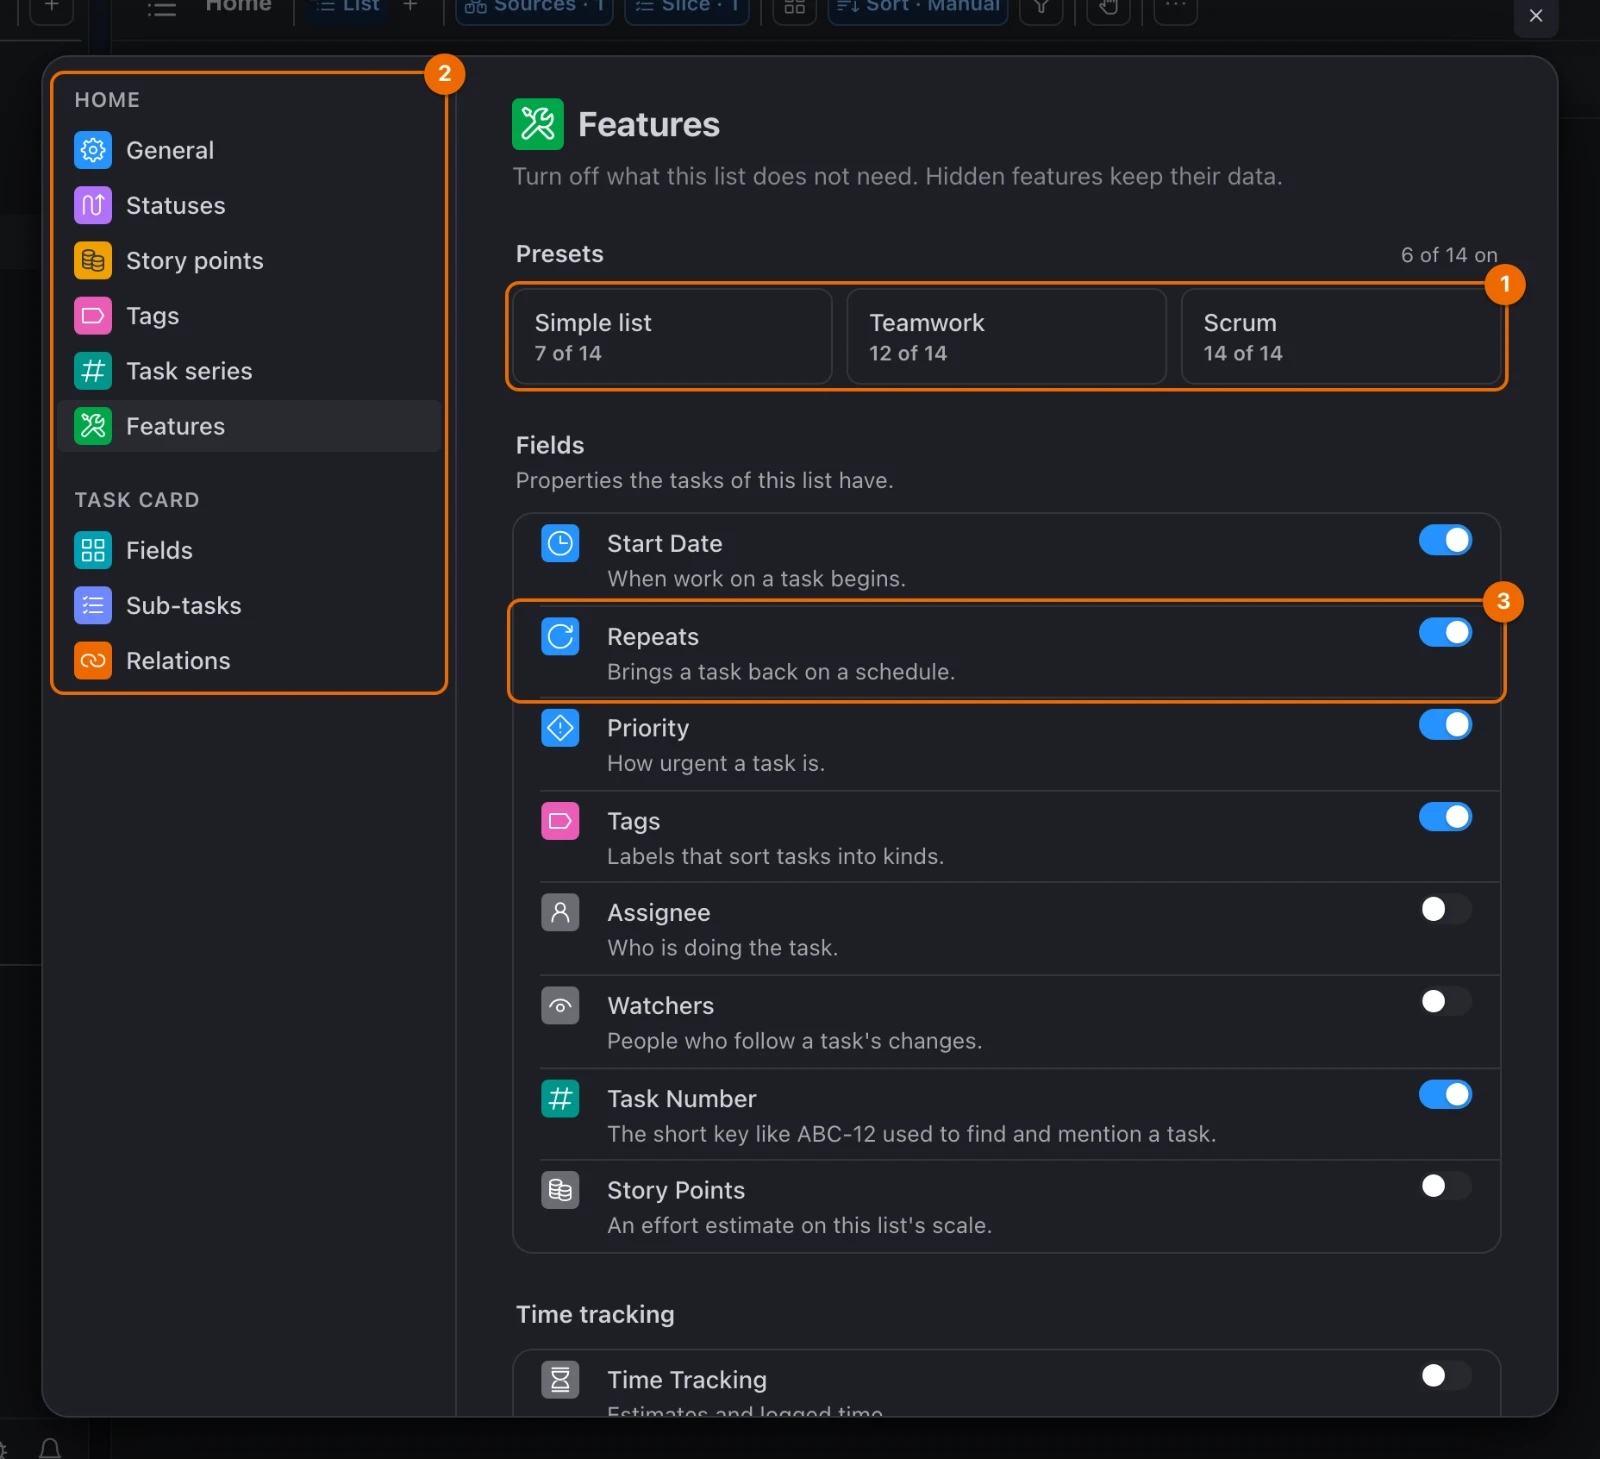Click the "6 of 14 on" counter text
1600x1459 pixels.
click(x=1449, y=255)
